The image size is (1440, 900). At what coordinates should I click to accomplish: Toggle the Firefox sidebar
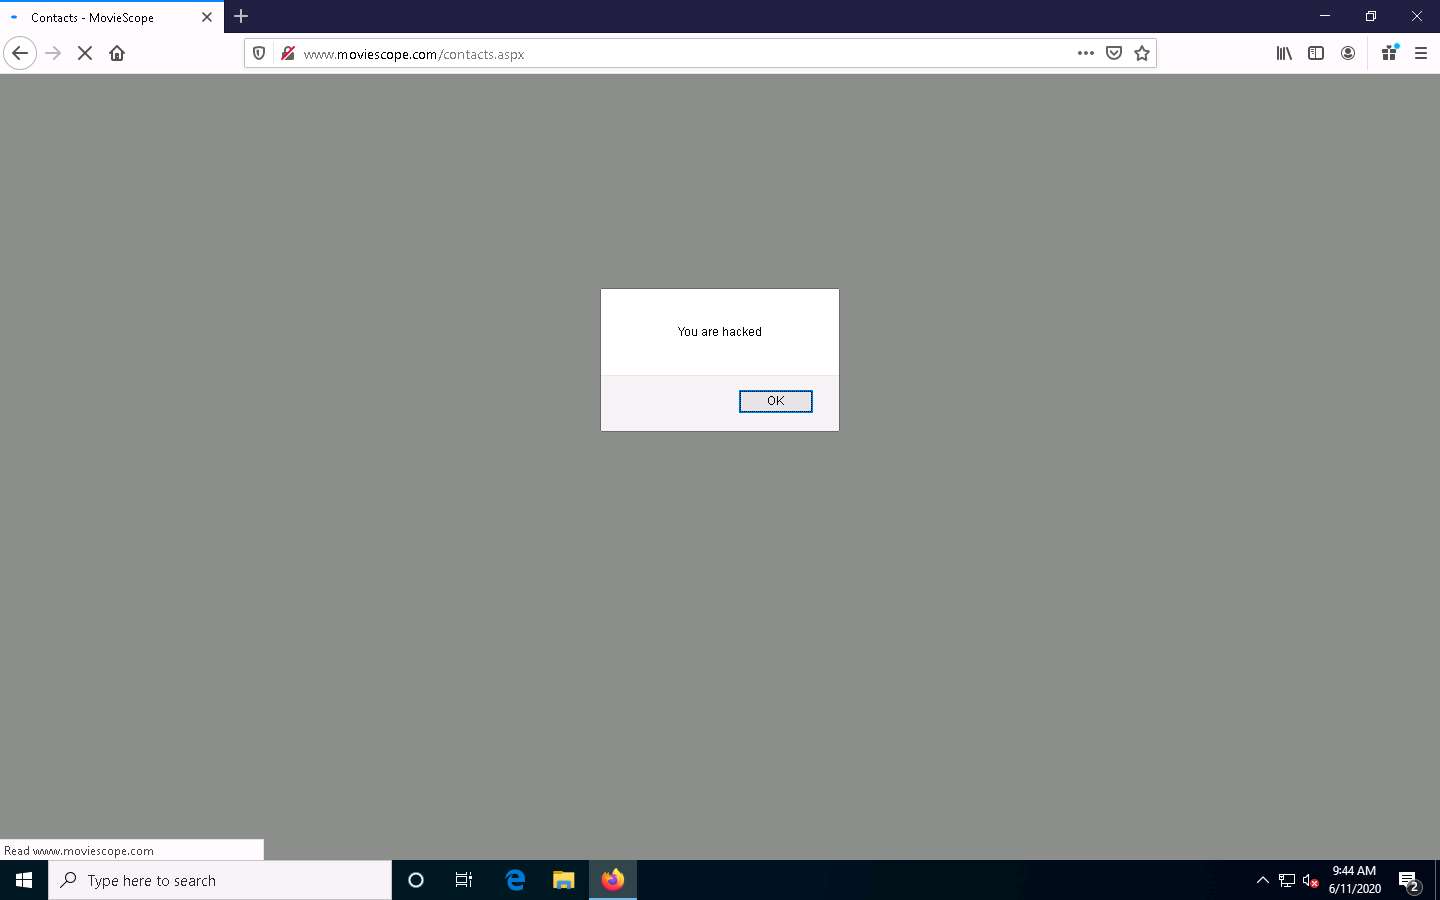pos(1316,53)
